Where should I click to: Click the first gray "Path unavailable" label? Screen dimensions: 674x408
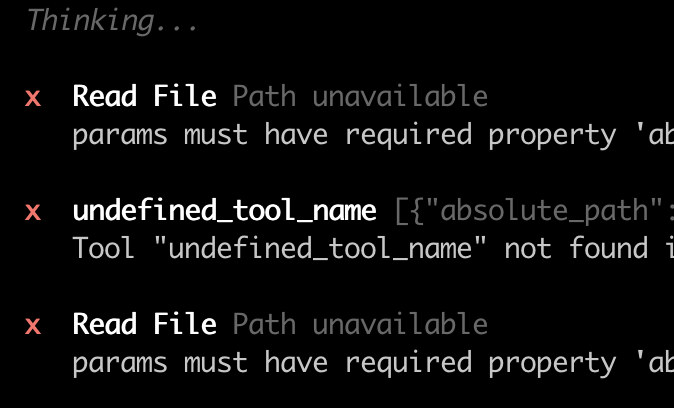[x=360, y=96]
